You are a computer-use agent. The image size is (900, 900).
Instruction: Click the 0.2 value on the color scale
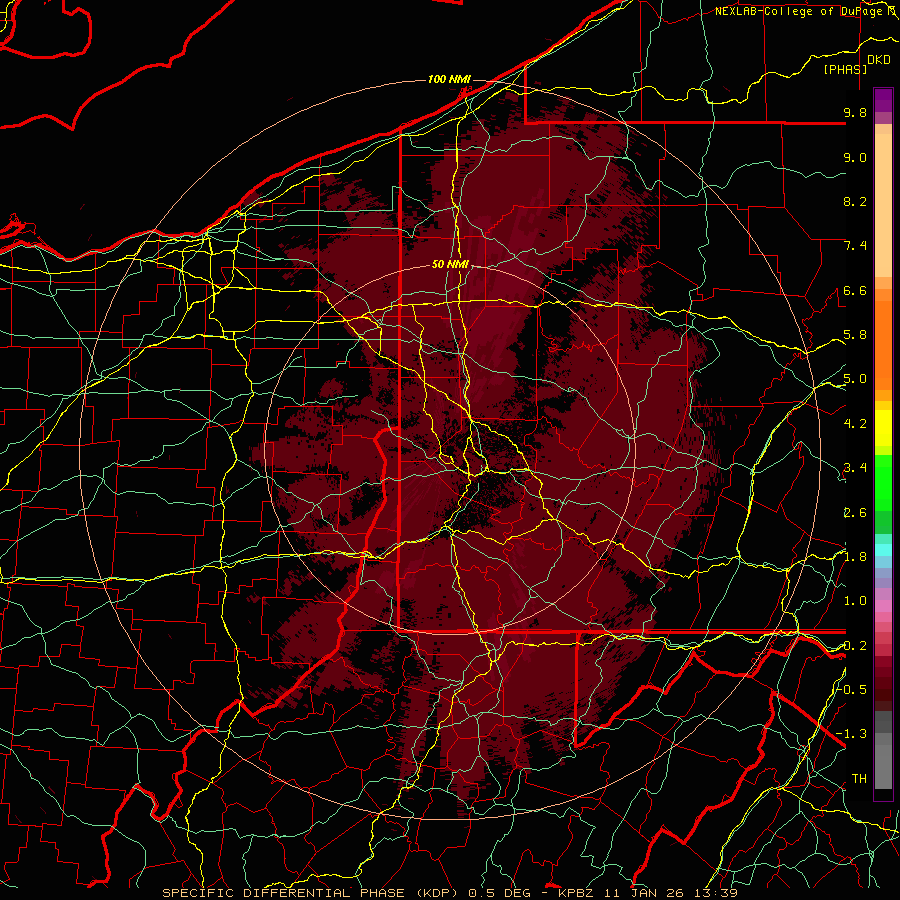[855, 646]
